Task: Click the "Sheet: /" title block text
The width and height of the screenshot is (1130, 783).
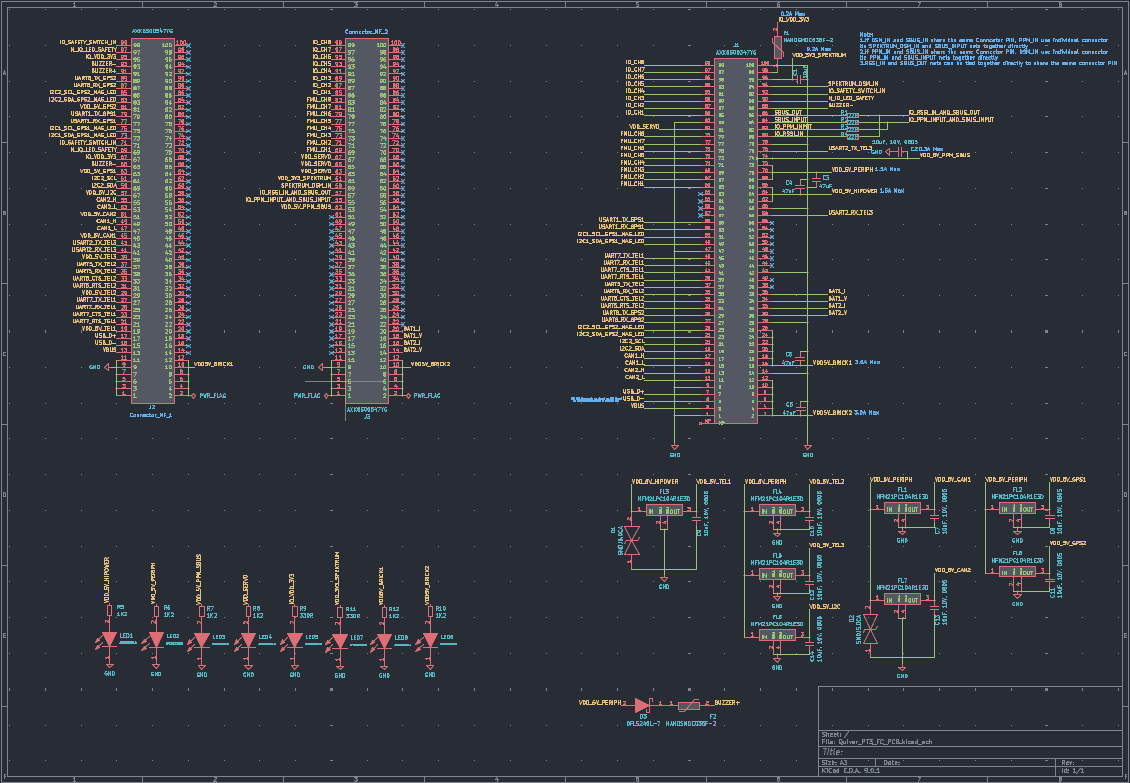Action: [835, 734]
